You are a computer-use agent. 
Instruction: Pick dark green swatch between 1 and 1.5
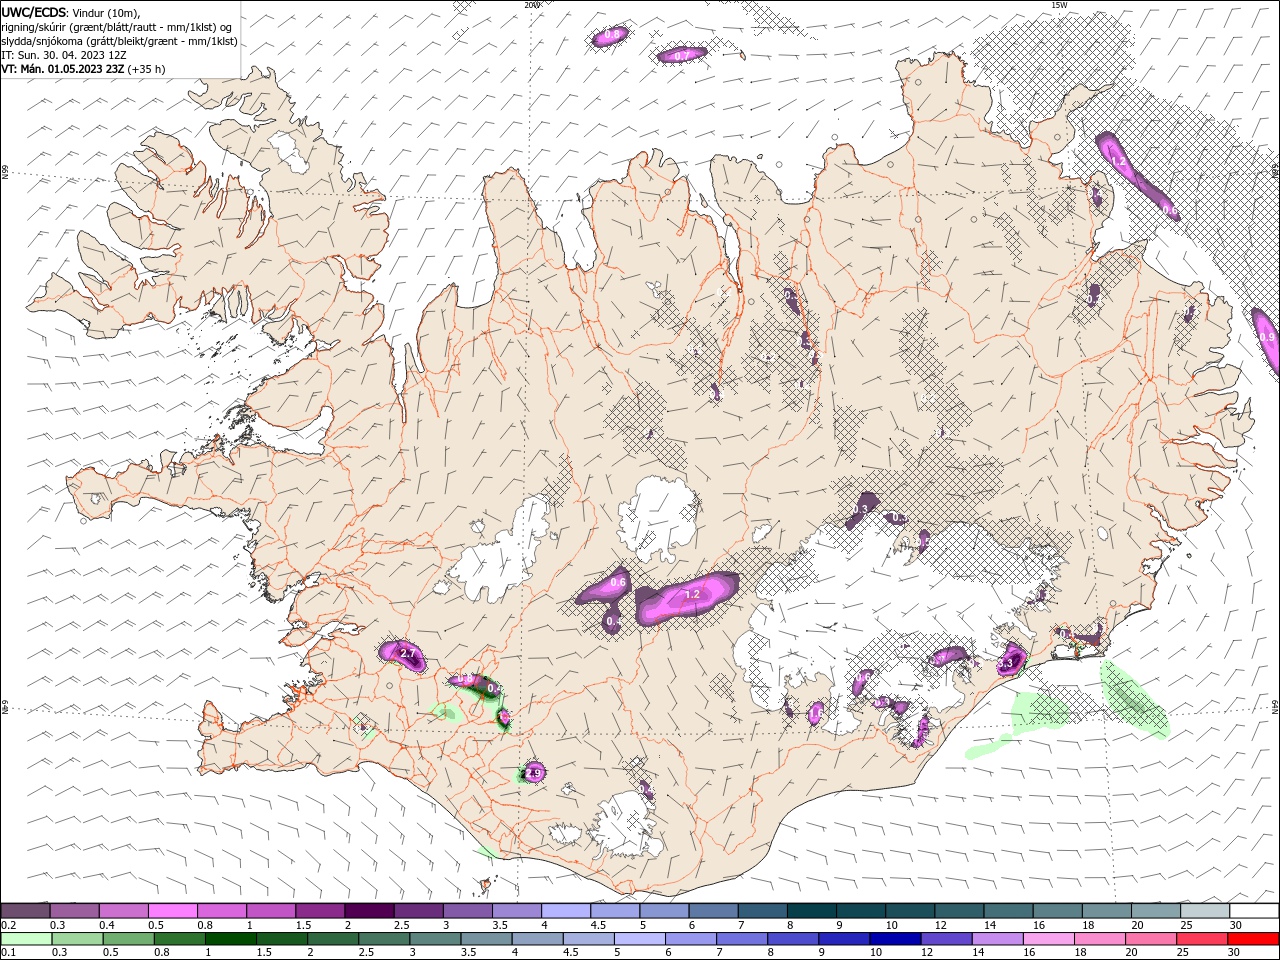pos(230,939)
